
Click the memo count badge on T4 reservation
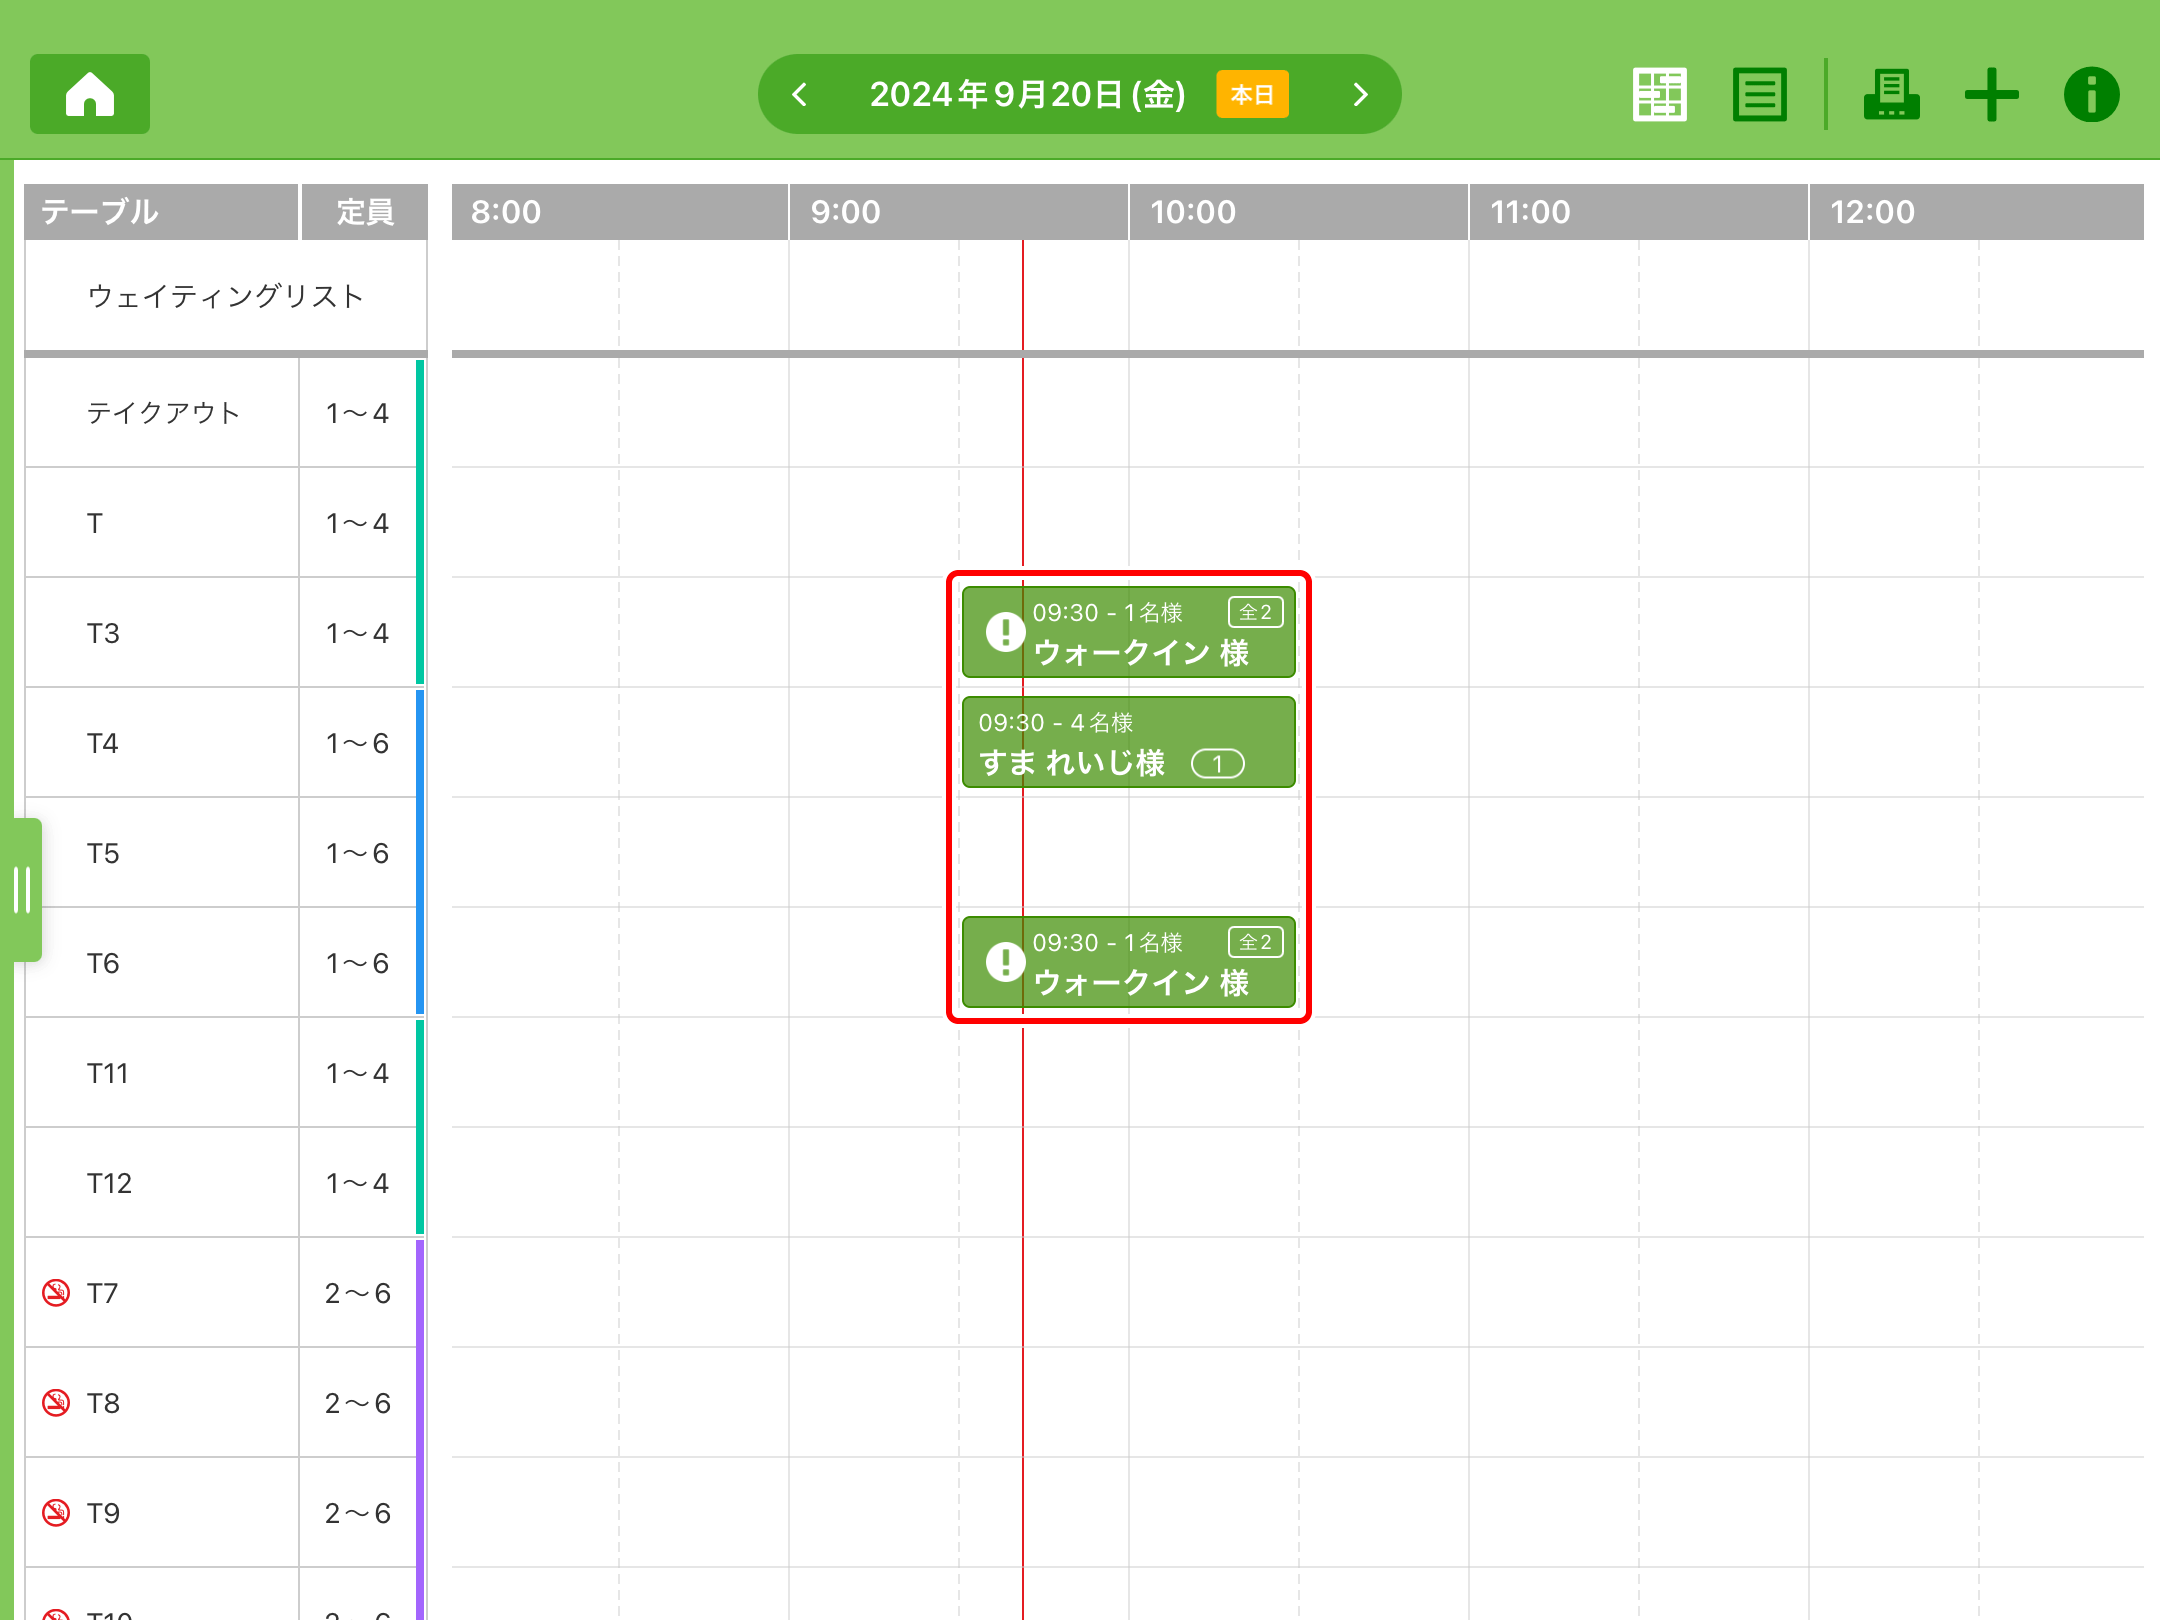pyautogui.click(x=1217, y=764)
